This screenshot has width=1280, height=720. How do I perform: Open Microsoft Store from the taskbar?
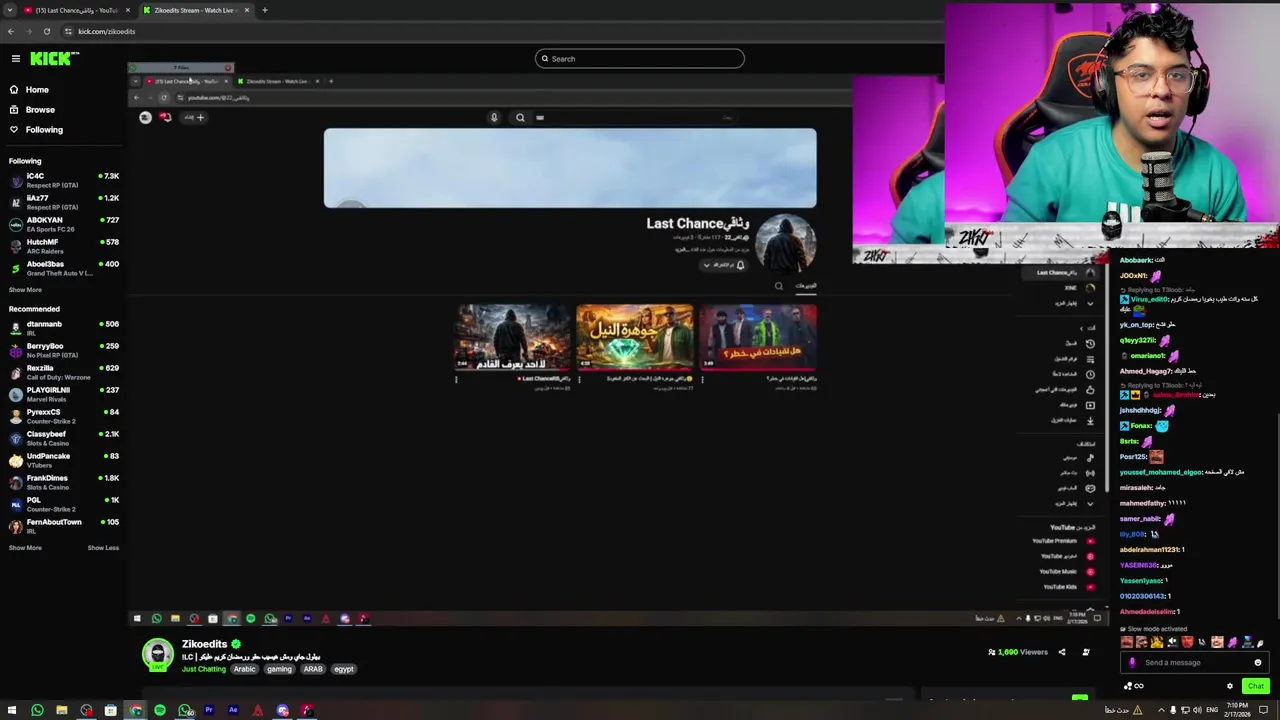(110, 711)
